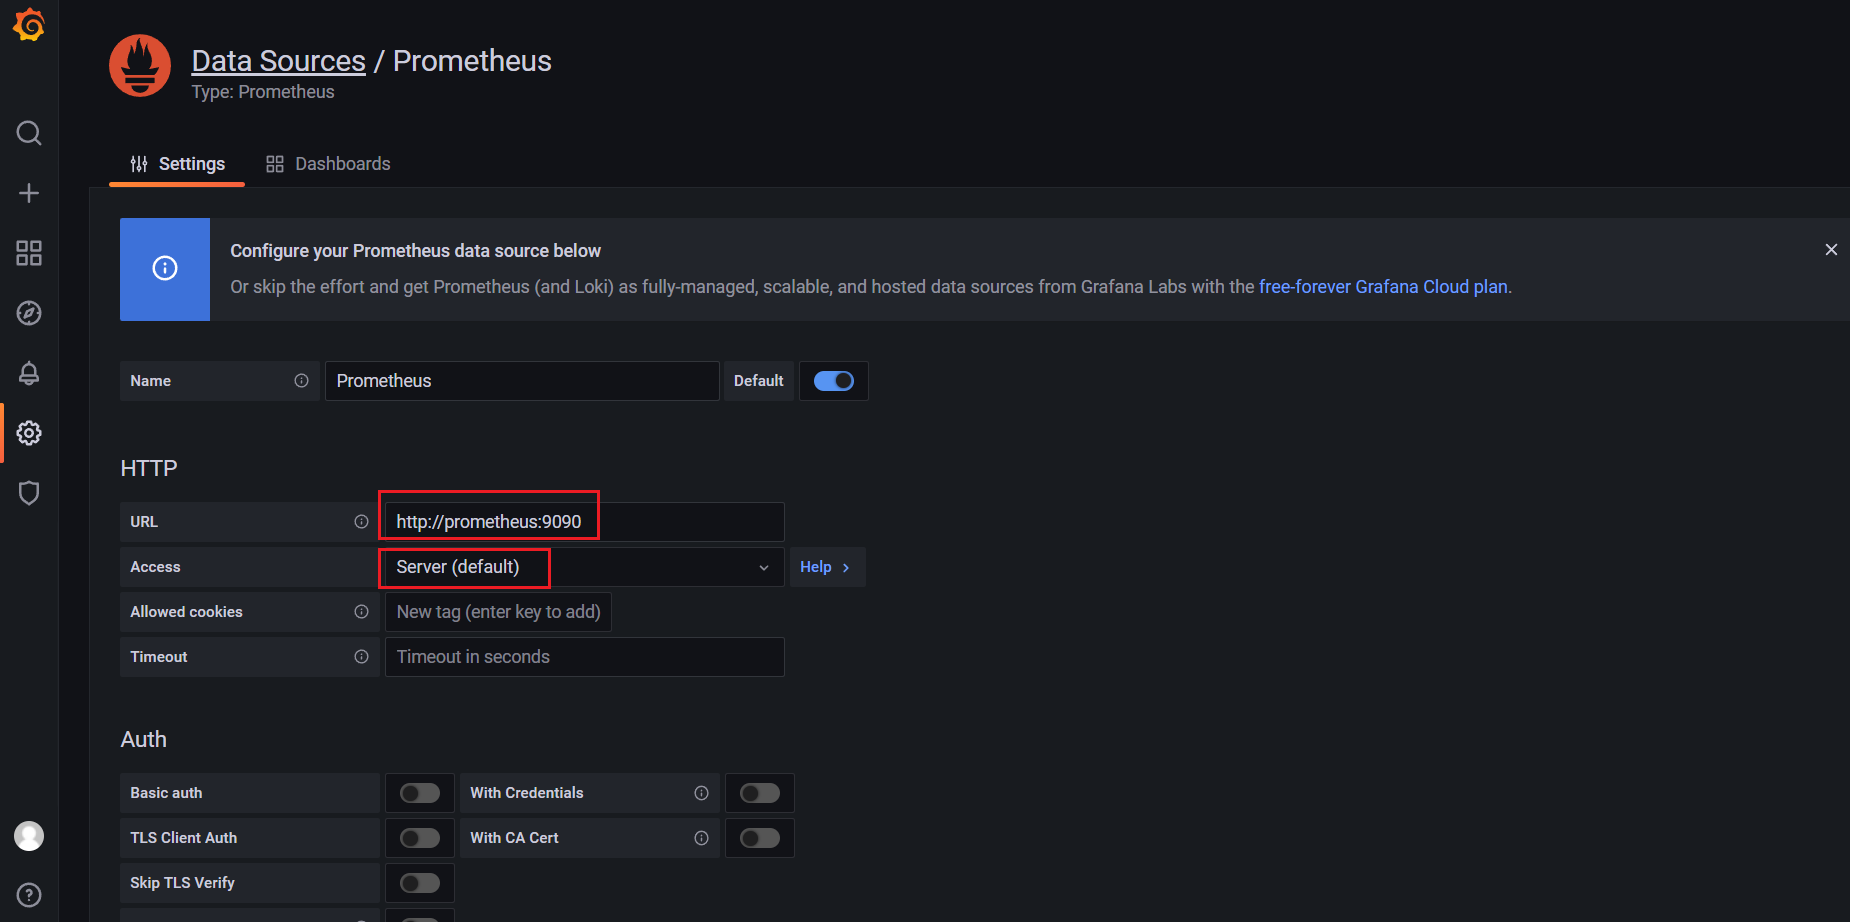Click the TLS Client Auth label
This screenshot has width=1850, height=922.
point(184,838)
